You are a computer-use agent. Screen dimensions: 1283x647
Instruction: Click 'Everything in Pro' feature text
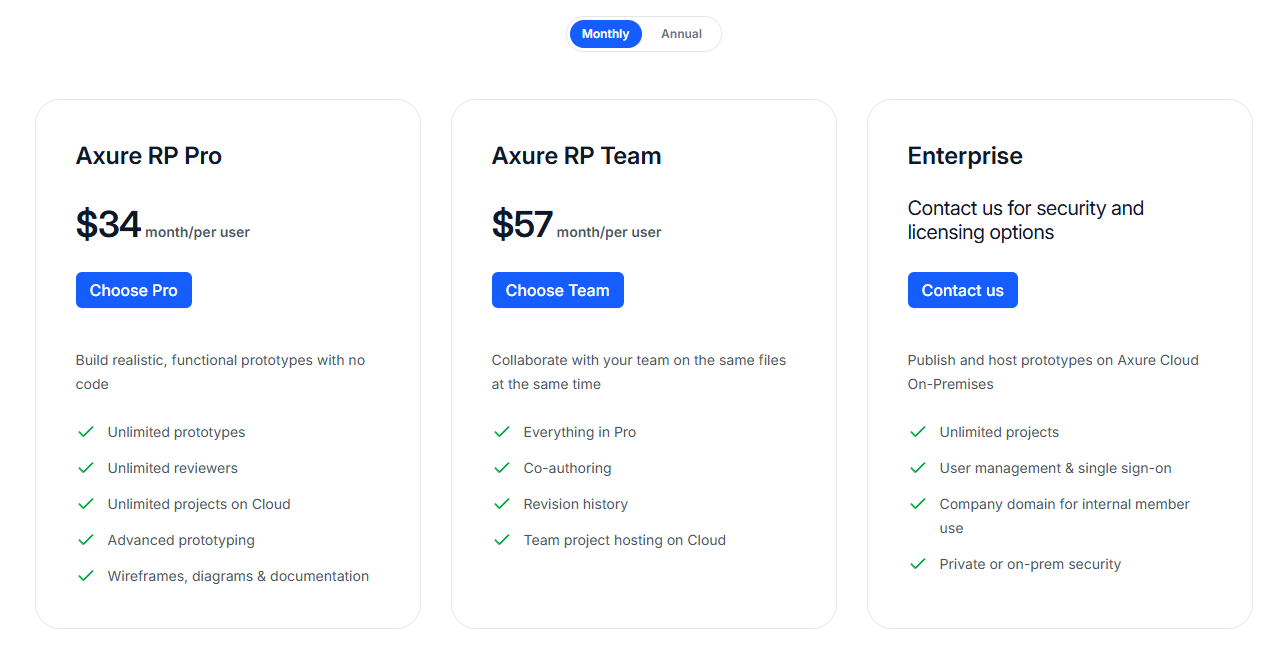tap(580, 432)
